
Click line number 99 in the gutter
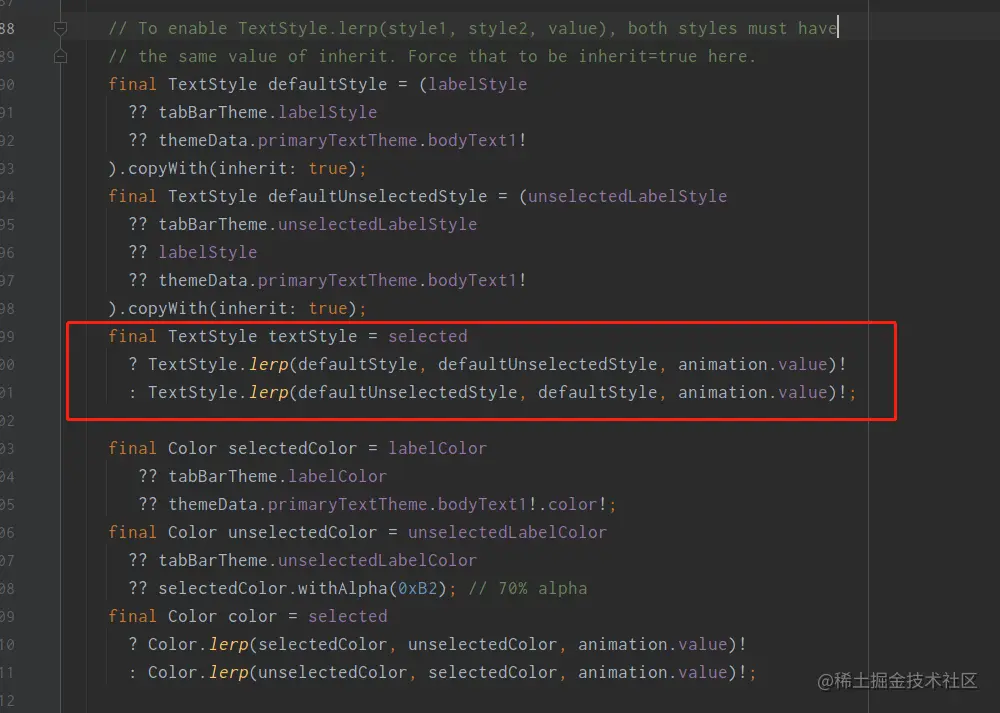(8, 336)
